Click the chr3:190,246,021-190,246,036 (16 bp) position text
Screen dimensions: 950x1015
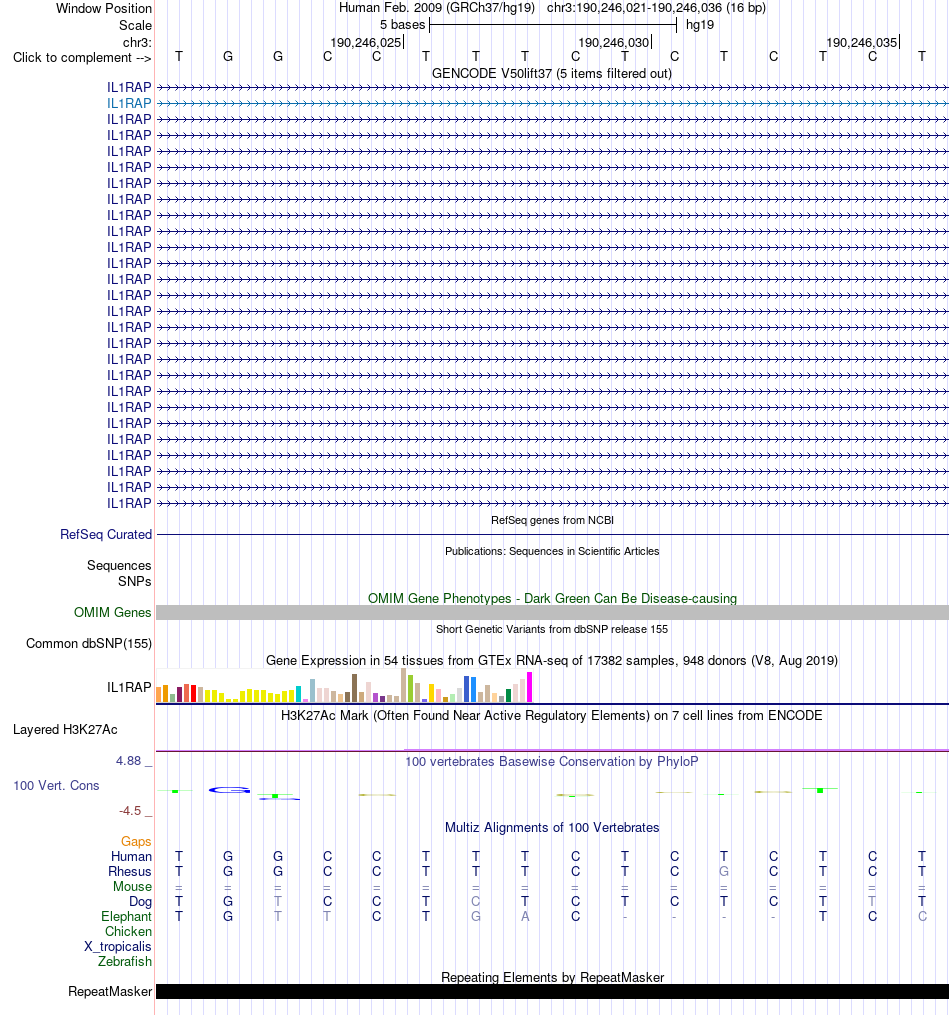[656, 8]
